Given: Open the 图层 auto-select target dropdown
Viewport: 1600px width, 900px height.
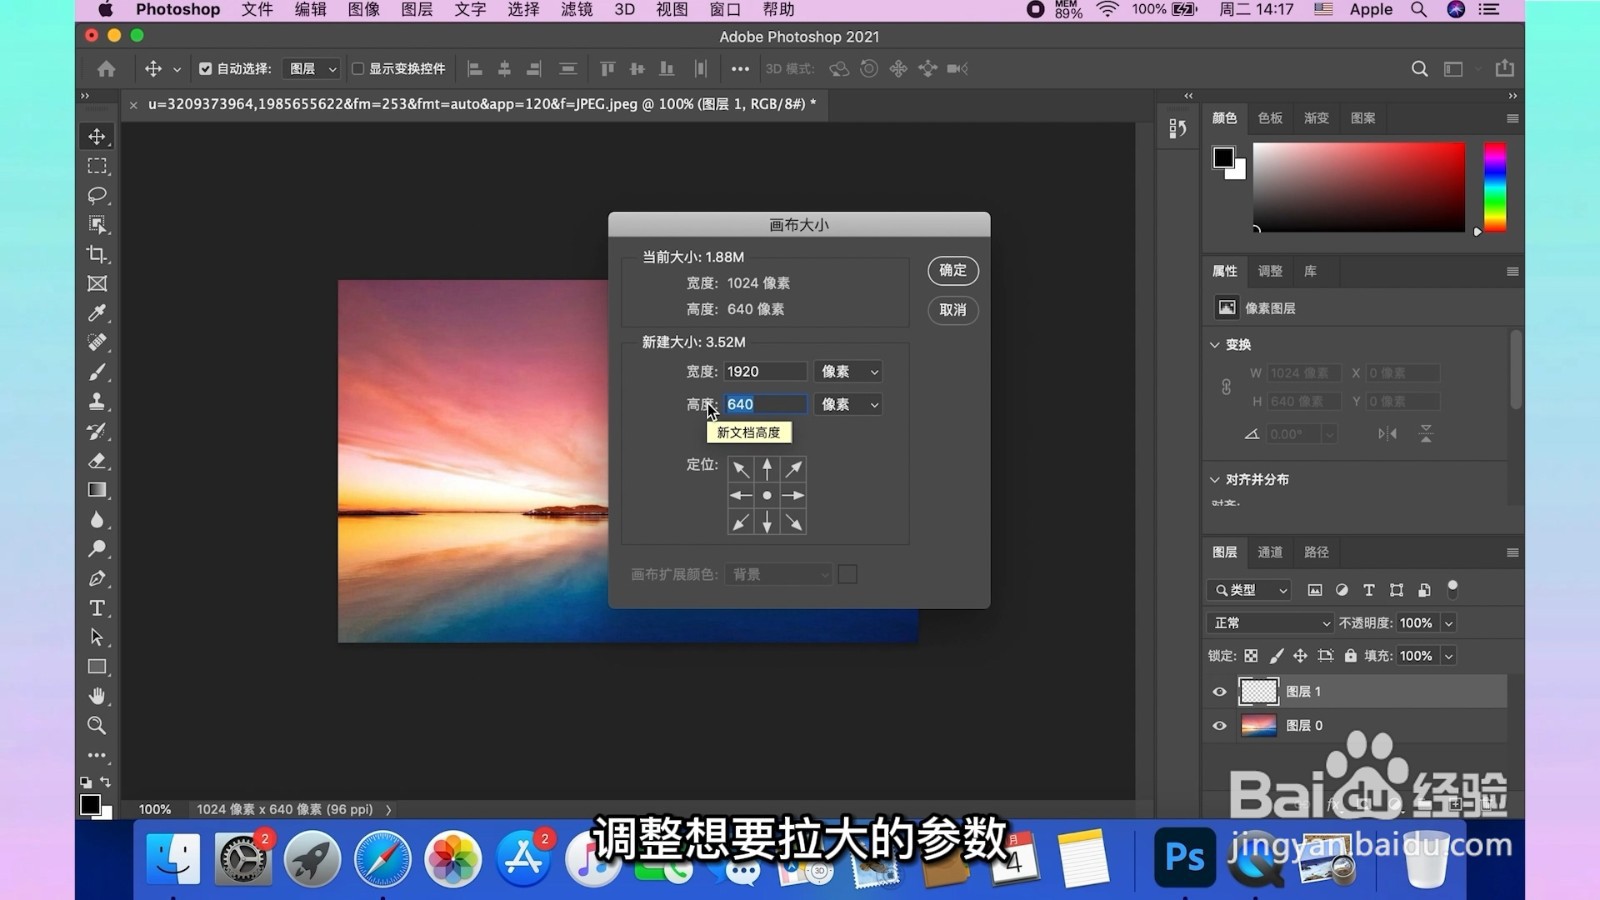Looking at the screenshot, I should coord(311,69).
